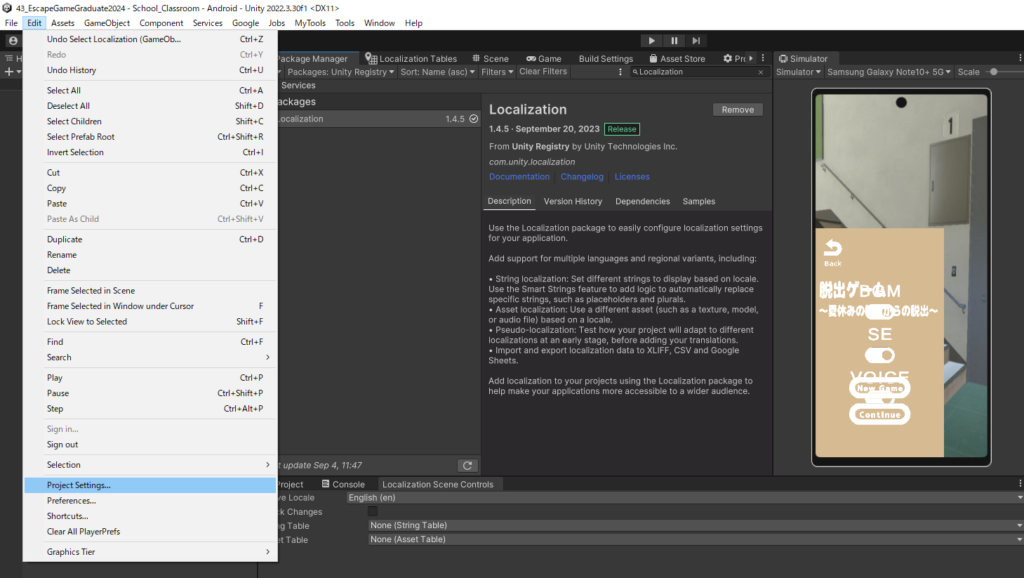Switch to the Scene tab
This screenshot has width=1024, height=578.
(490, 59)
